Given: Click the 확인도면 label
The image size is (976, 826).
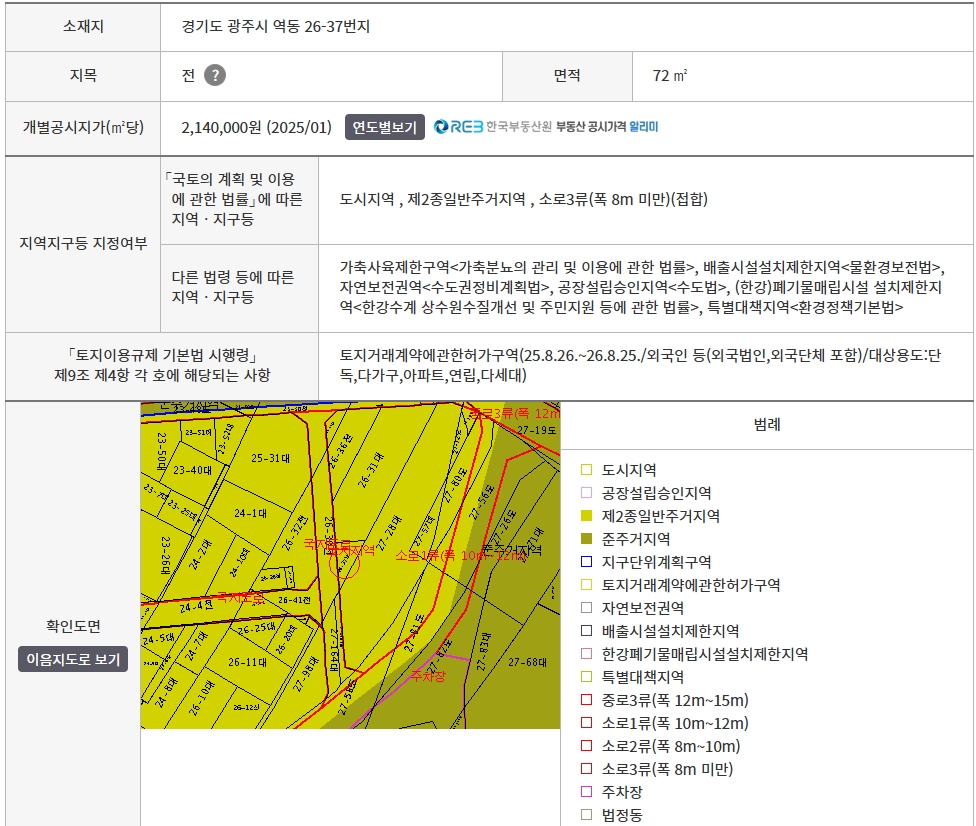Looking at the screenshot, I should pos(73,626).
